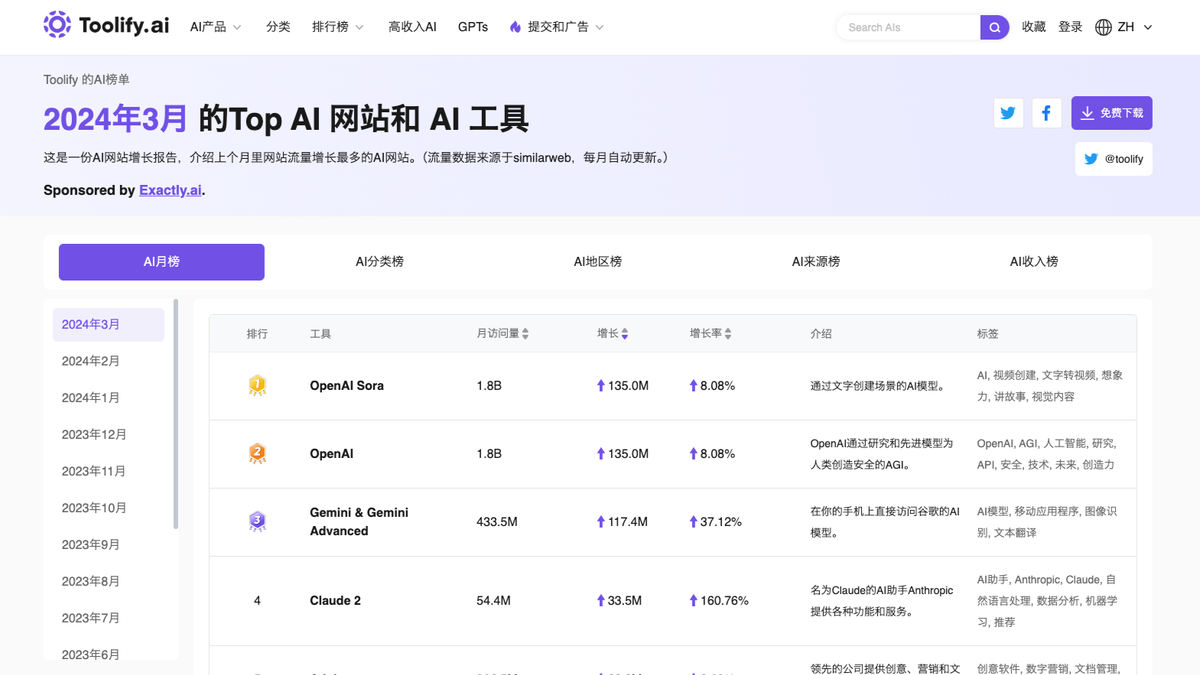
Task: Click the 登录 link
Action: [1071, 27]
